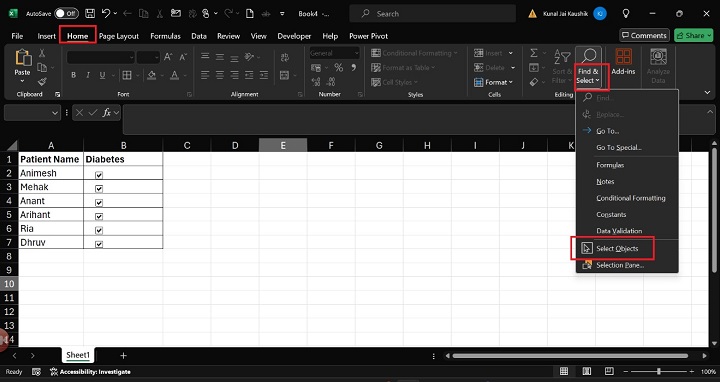
Task: Switch to Normal view icon in status bar
Action: pos(564,371)
